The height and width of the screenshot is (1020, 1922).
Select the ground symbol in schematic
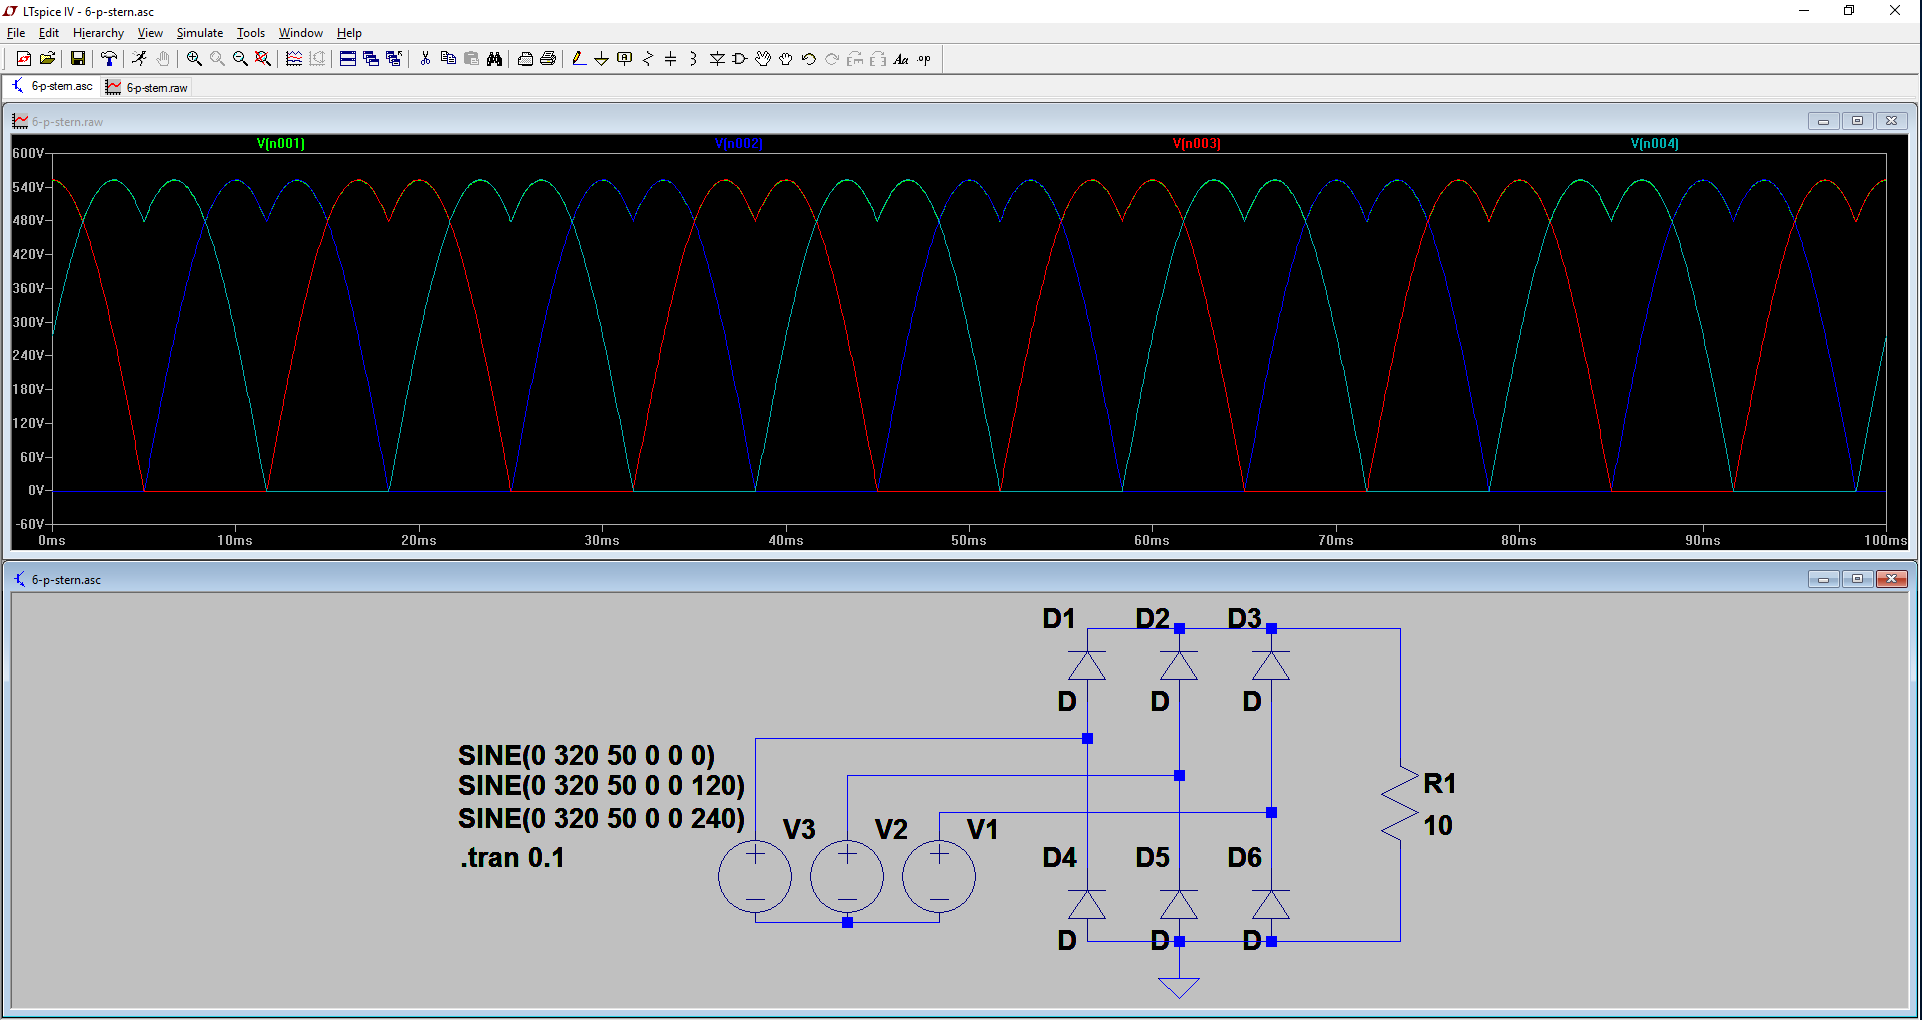click(1179, 986)
